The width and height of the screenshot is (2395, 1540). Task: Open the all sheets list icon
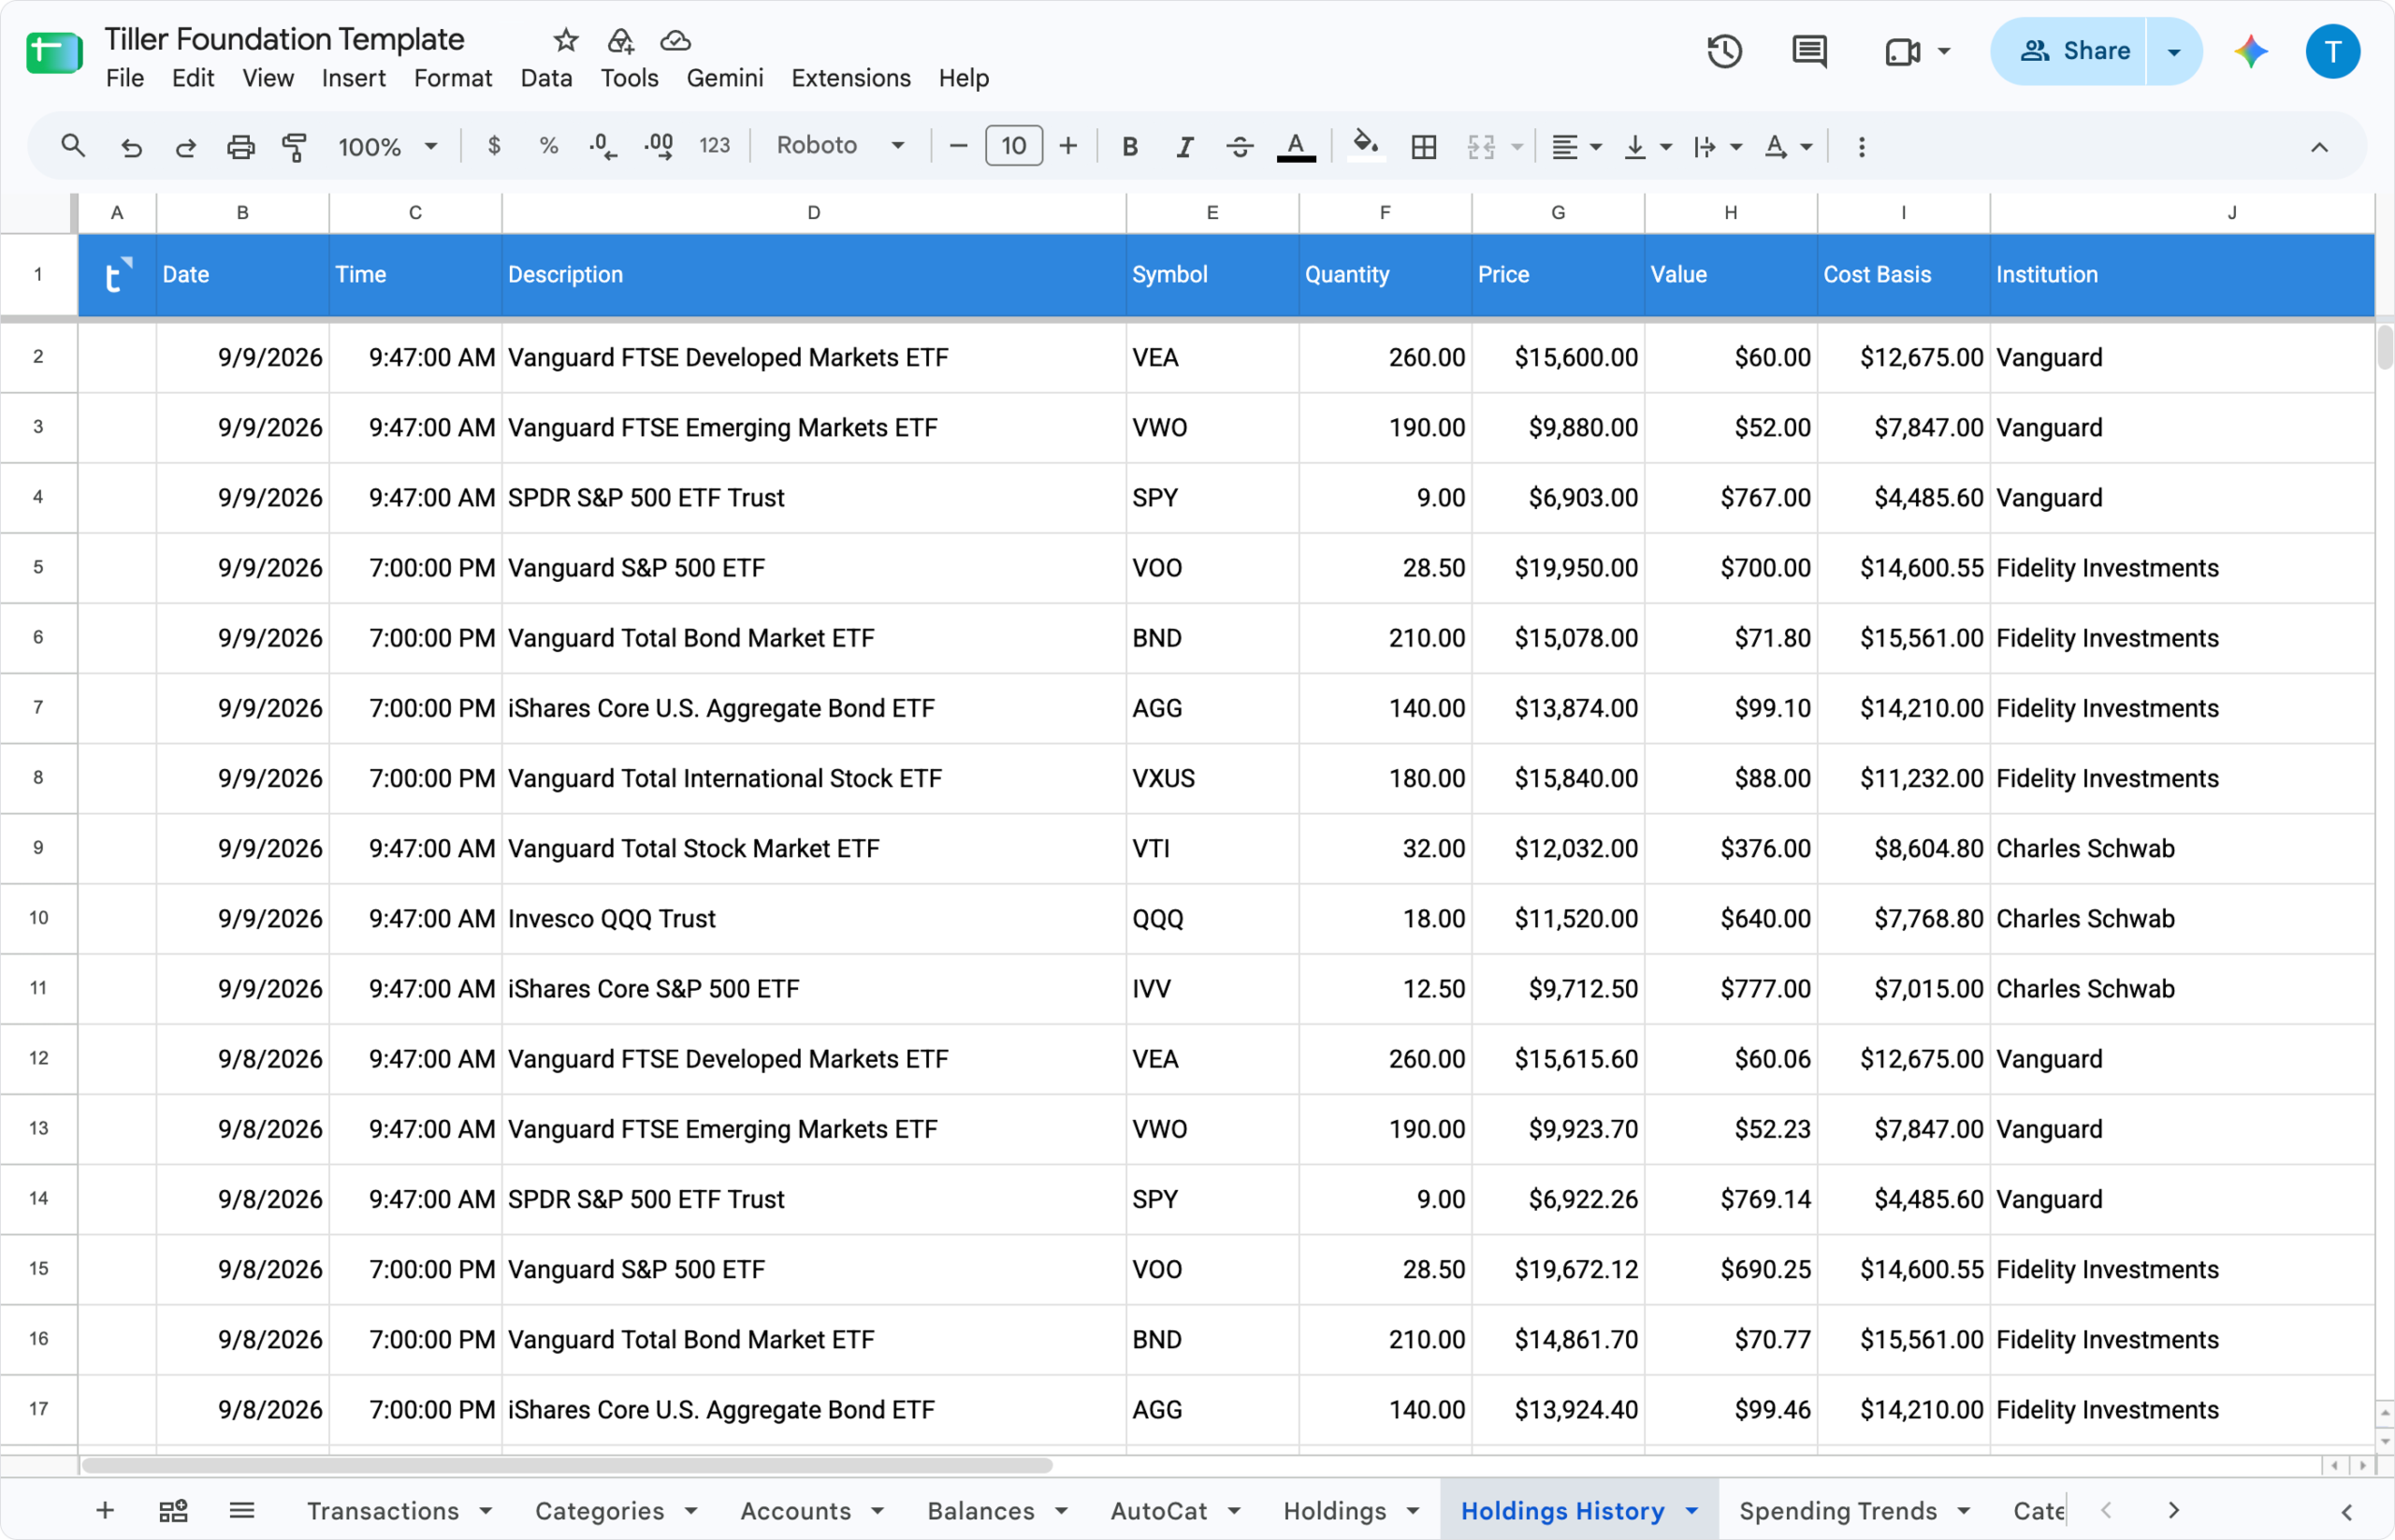coord(241,1510)
